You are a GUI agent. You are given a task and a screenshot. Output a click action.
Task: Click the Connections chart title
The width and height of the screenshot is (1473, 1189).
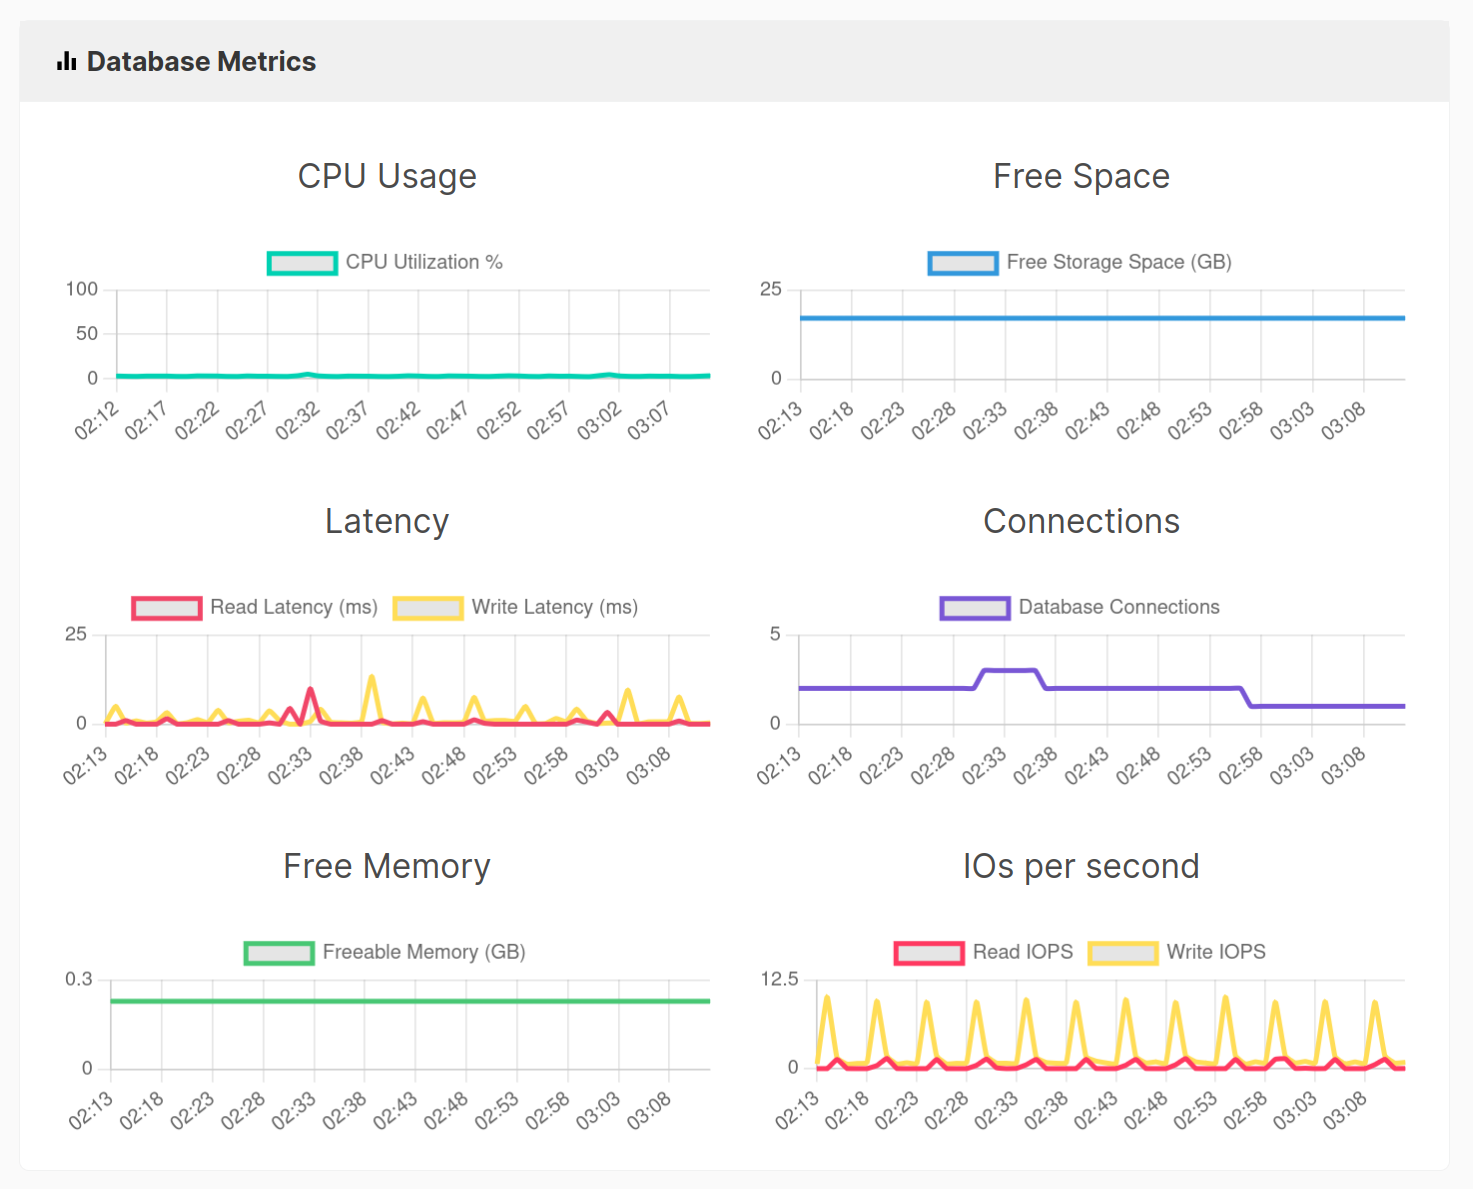pyautogui.click(x=1081, y=521)
